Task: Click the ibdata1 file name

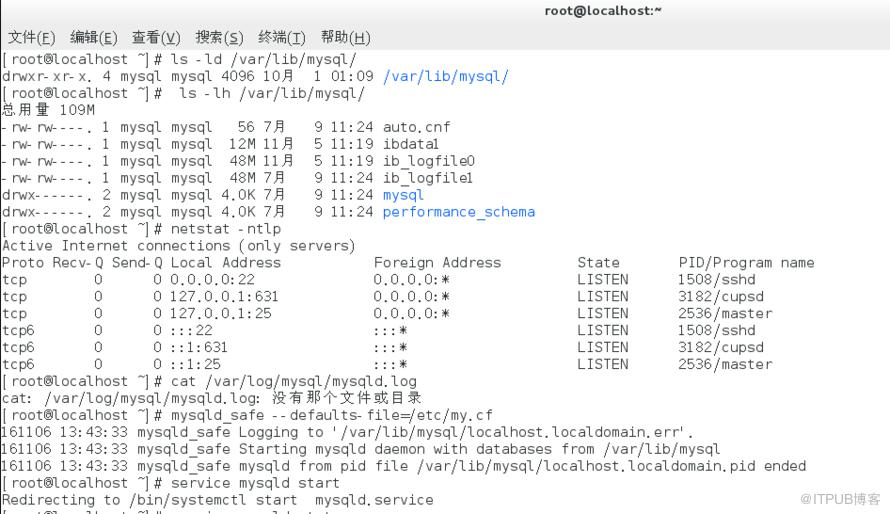Action: click(x=410, y=144)
